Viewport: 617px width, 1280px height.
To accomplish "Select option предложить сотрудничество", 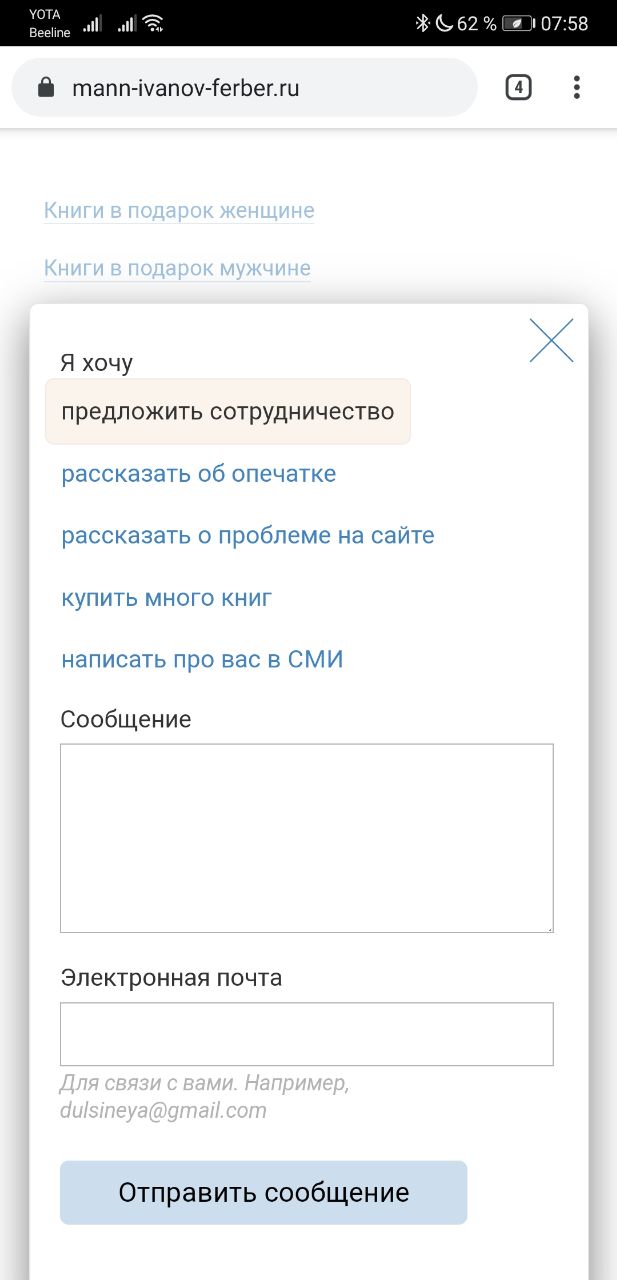I will pos(228,411).
